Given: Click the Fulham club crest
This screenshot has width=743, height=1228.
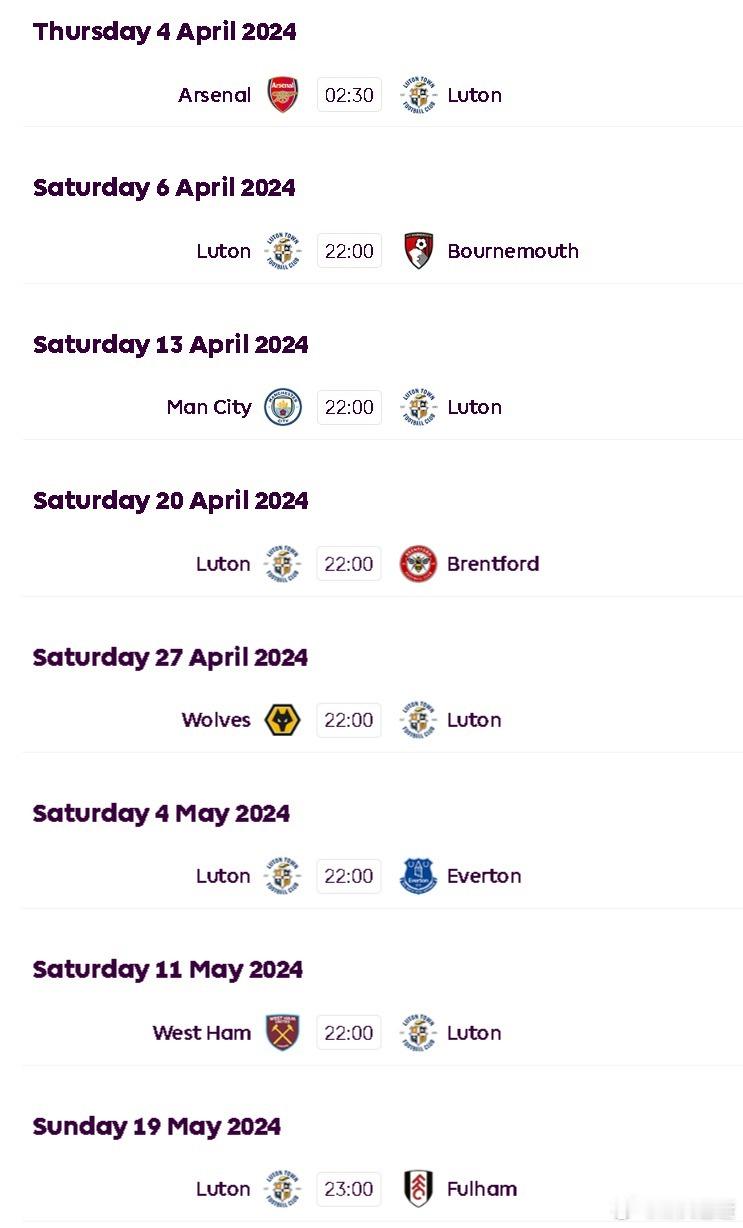Looking at the screenshot, I should tap(418, 1189).
